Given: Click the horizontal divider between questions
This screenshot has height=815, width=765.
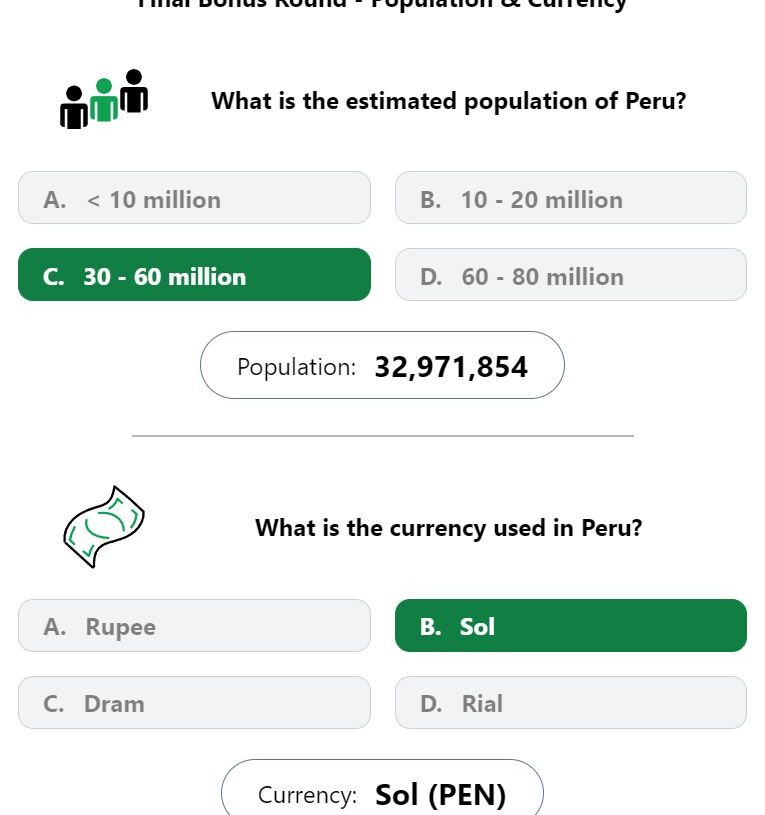Looking at the screenshot, I should pyautogui.click(x=383, y=436).
